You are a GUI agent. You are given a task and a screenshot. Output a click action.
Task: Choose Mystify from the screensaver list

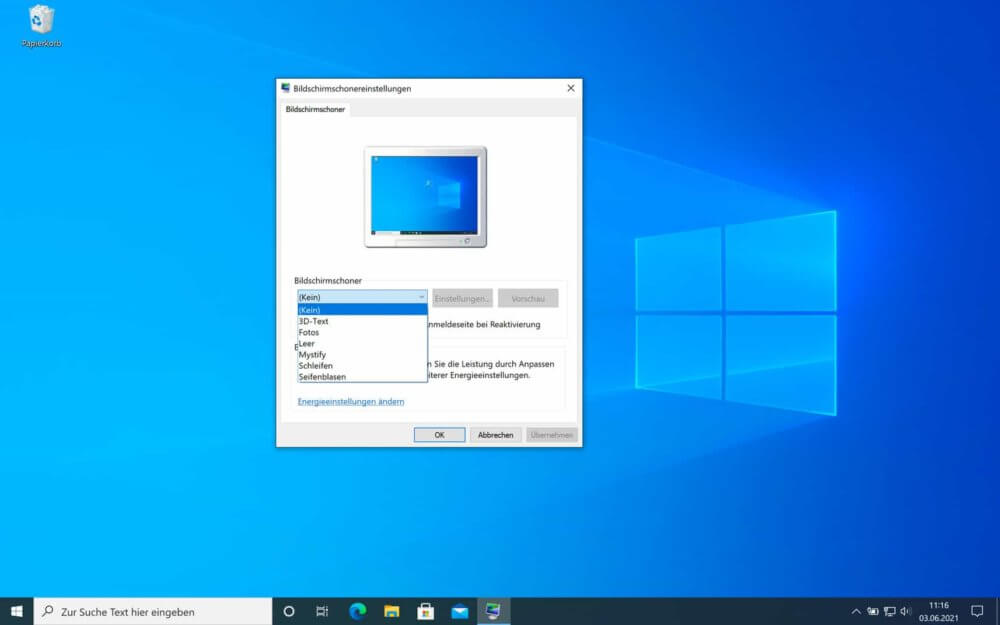[x=362, y=355]
